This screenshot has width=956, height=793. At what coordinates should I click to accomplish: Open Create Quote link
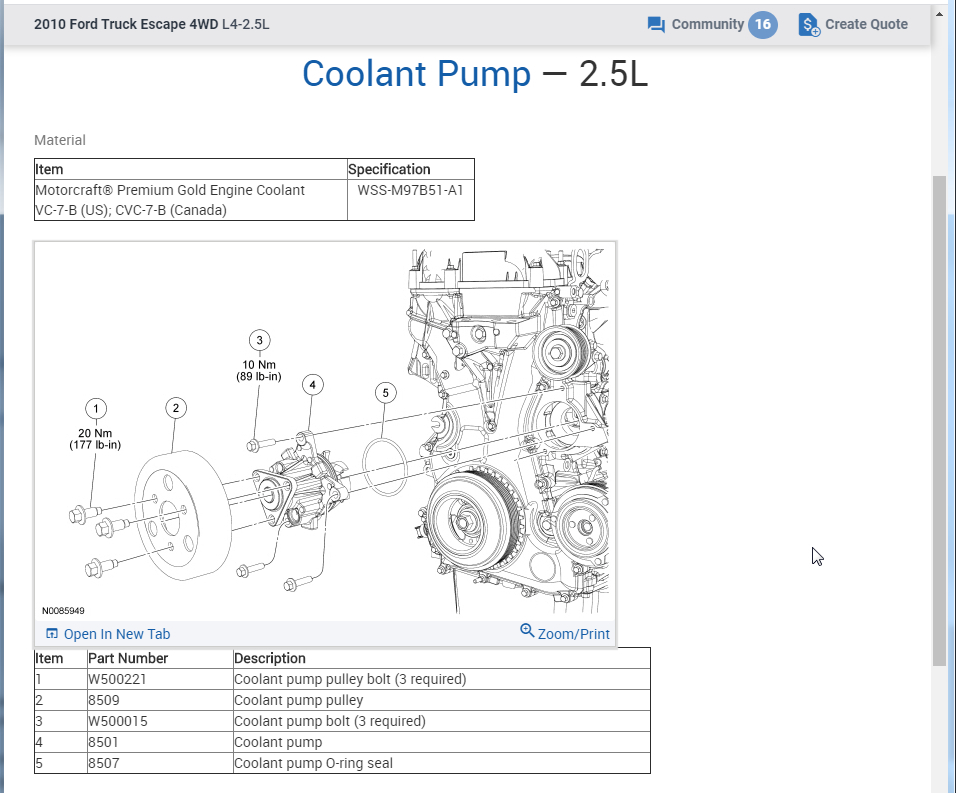866,24
